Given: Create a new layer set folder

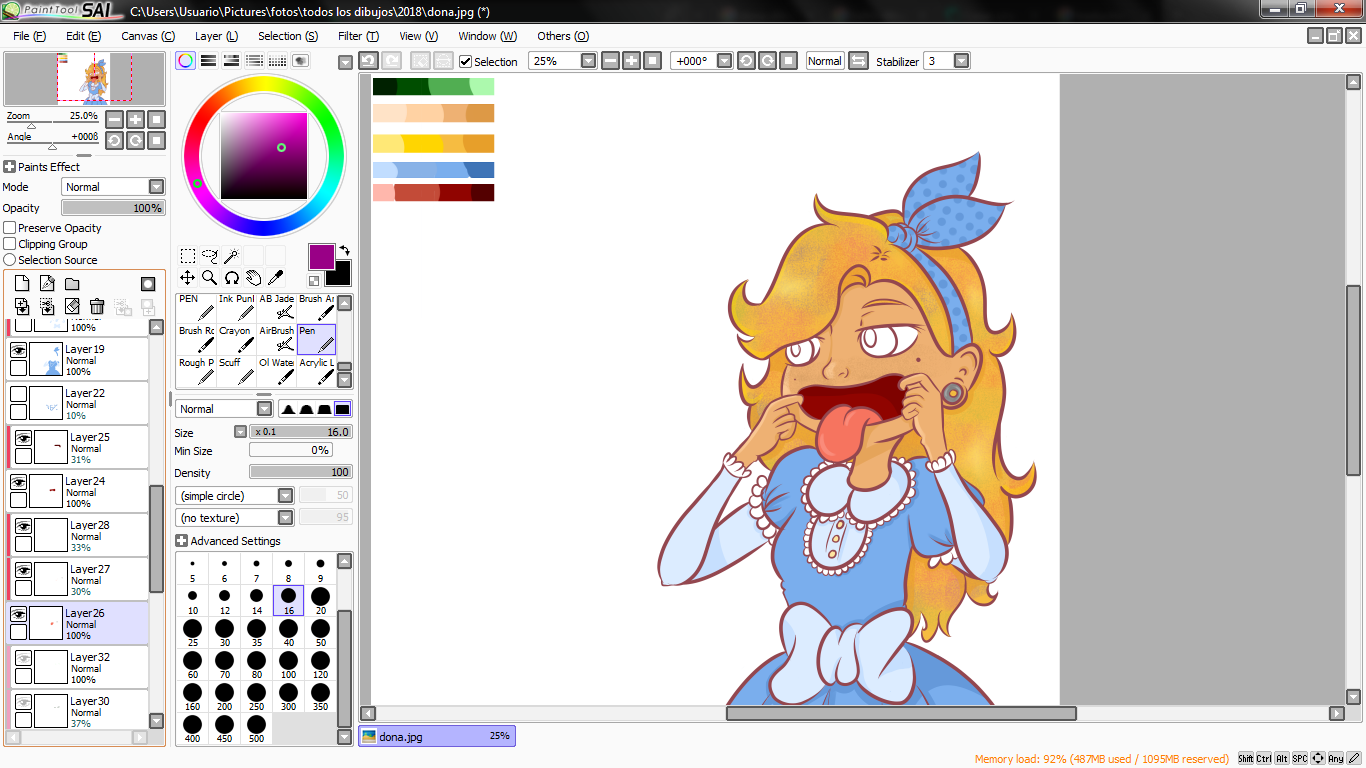Looking at the screenshot, I should click(72, 284).
